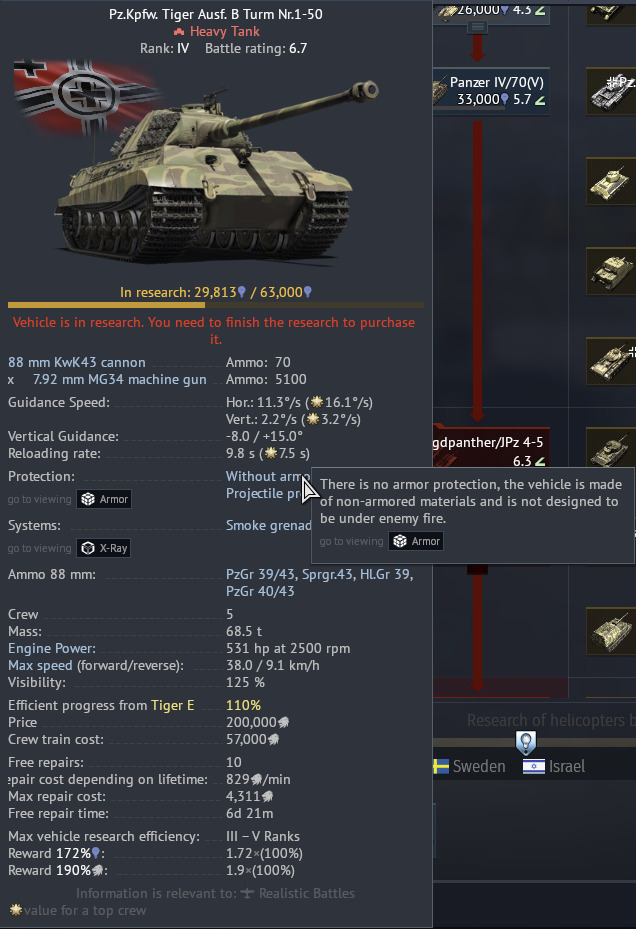Click the 7.92 mm MG34 machine gun link
The image size is (636, 929).
click(x=120, y=379)
